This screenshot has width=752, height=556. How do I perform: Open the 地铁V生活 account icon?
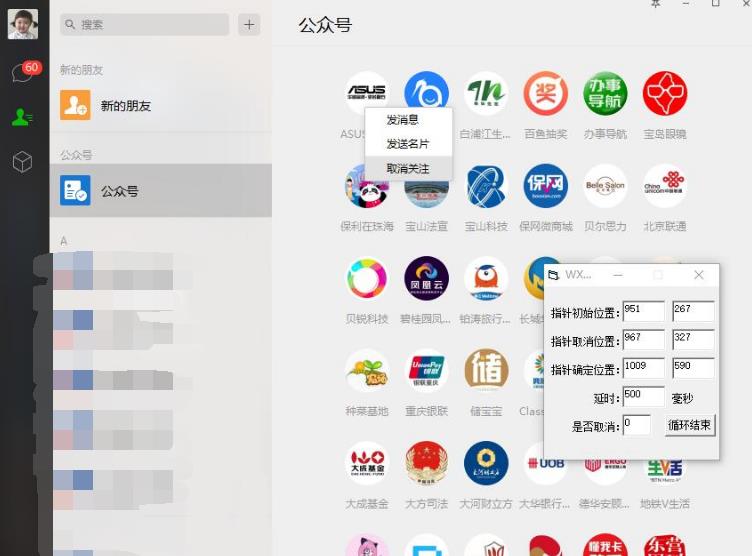664,471
